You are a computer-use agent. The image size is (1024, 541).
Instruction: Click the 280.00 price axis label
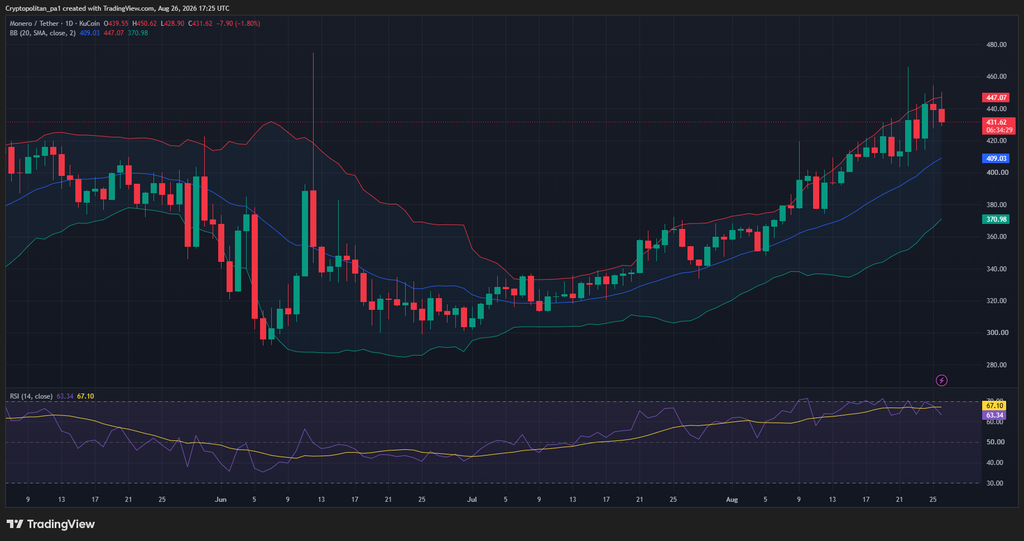[x=996, y=365]
